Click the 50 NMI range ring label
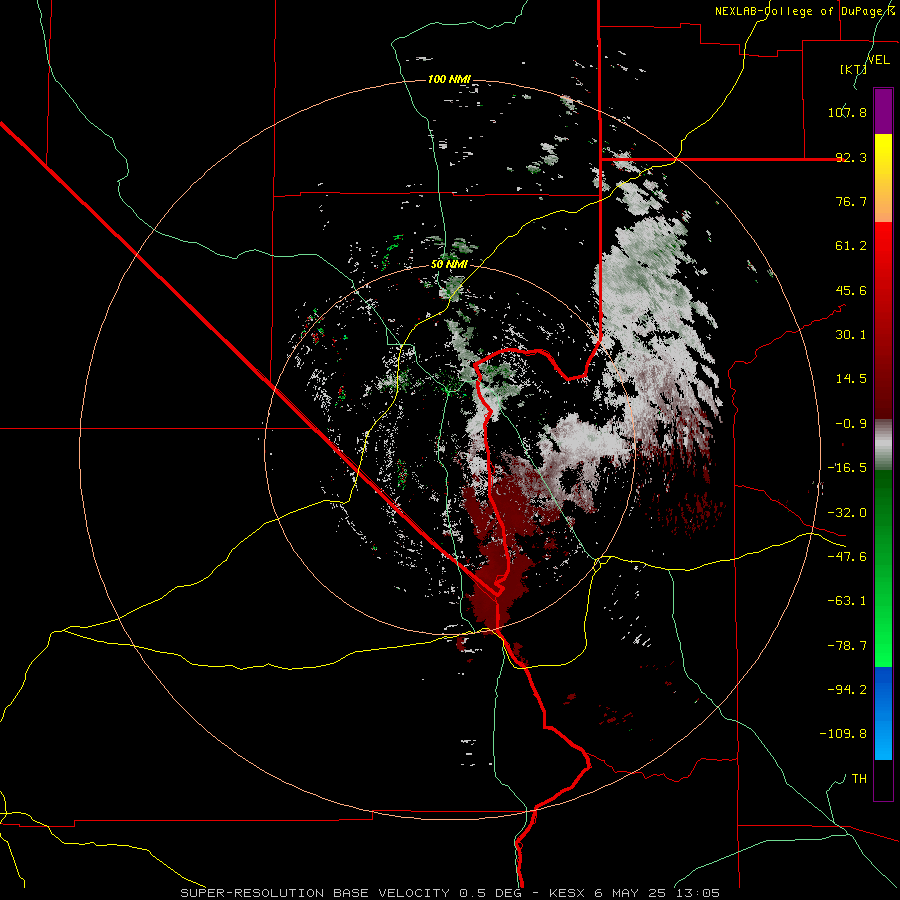 tap(449, 265)
